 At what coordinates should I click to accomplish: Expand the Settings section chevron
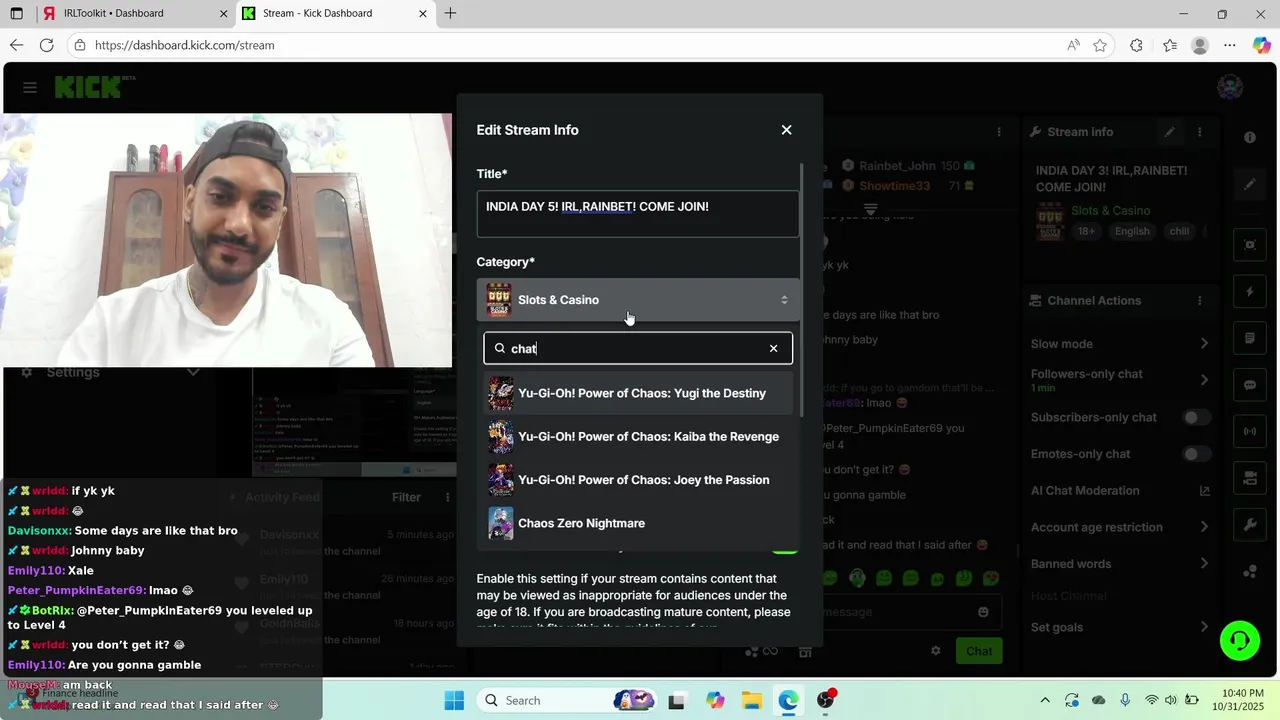pyautogui.click(x=193, y=372)
